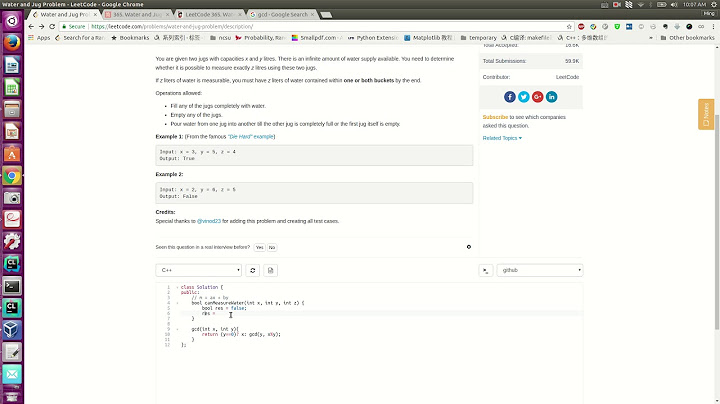Open @vinod23 profile link
The image size is (720, 404).
pos(208,221)
